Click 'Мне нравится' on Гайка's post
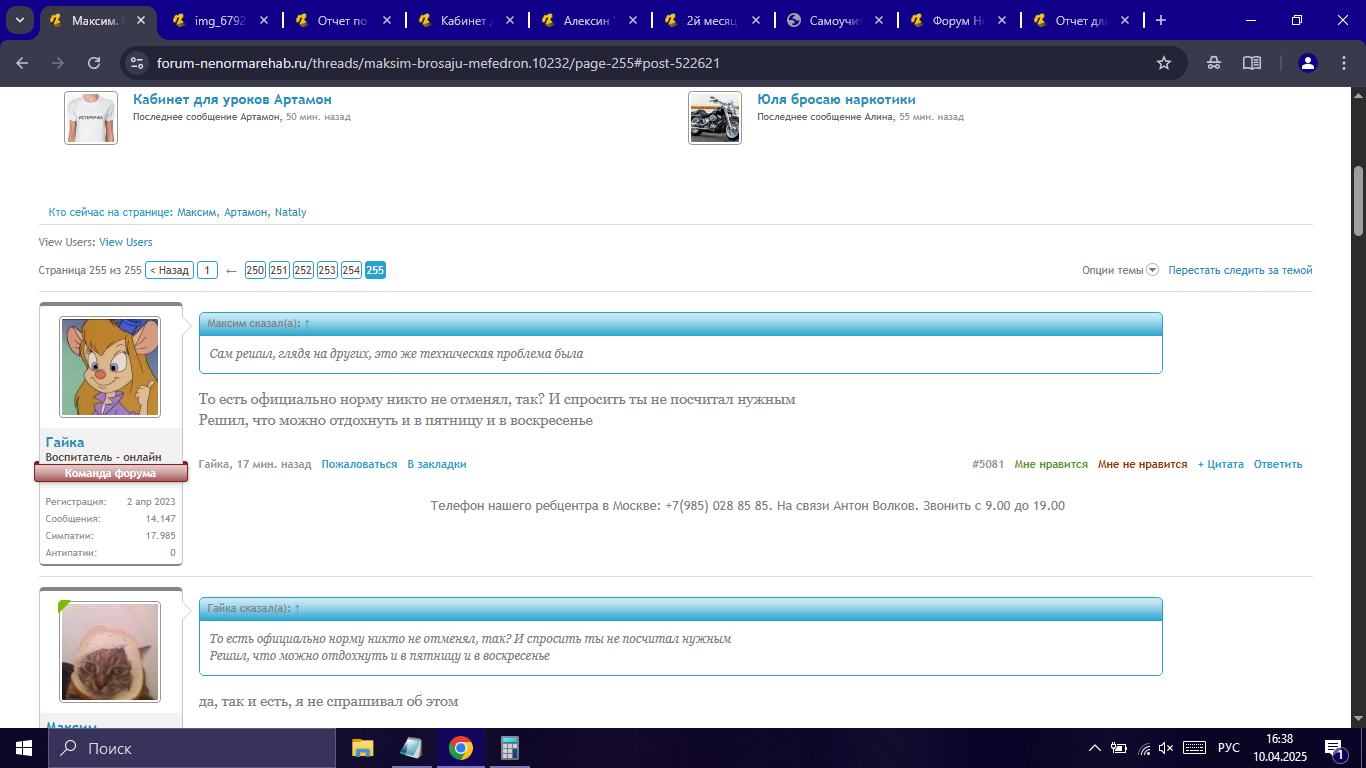1366x768 pixels. coord(1050,464)
